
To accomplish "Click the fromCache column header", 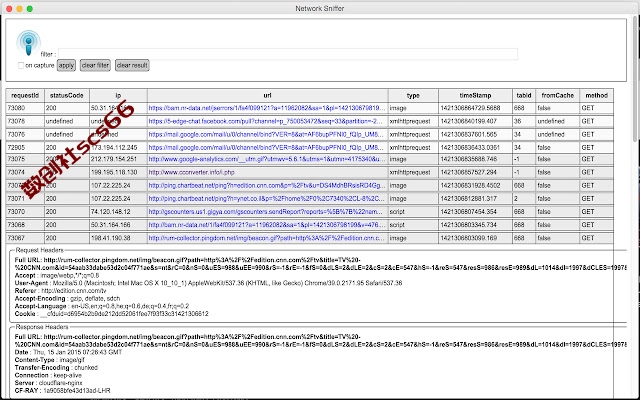I will 558,96.
